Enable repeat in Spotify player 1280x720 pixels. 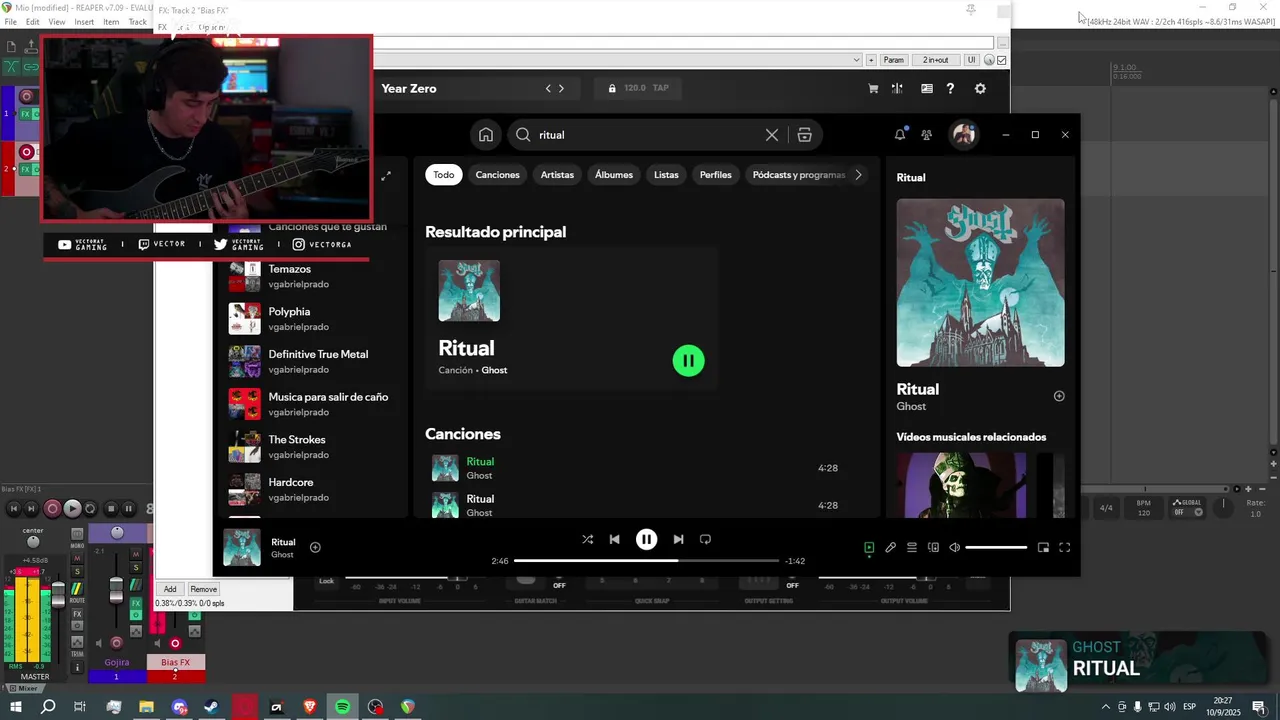(705, 539)
